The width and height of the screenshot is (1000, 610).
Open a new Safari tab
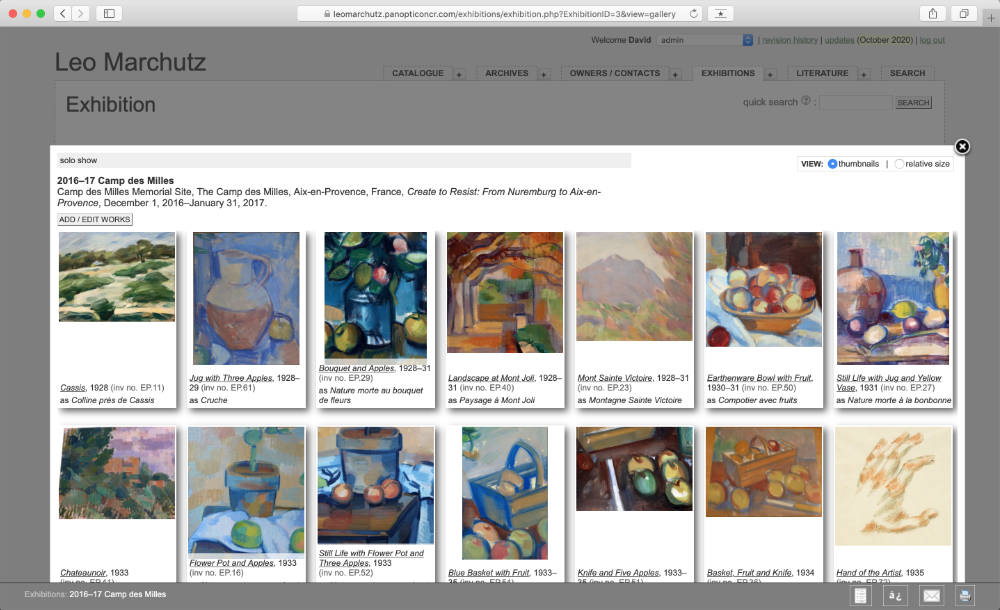(990, 18)
